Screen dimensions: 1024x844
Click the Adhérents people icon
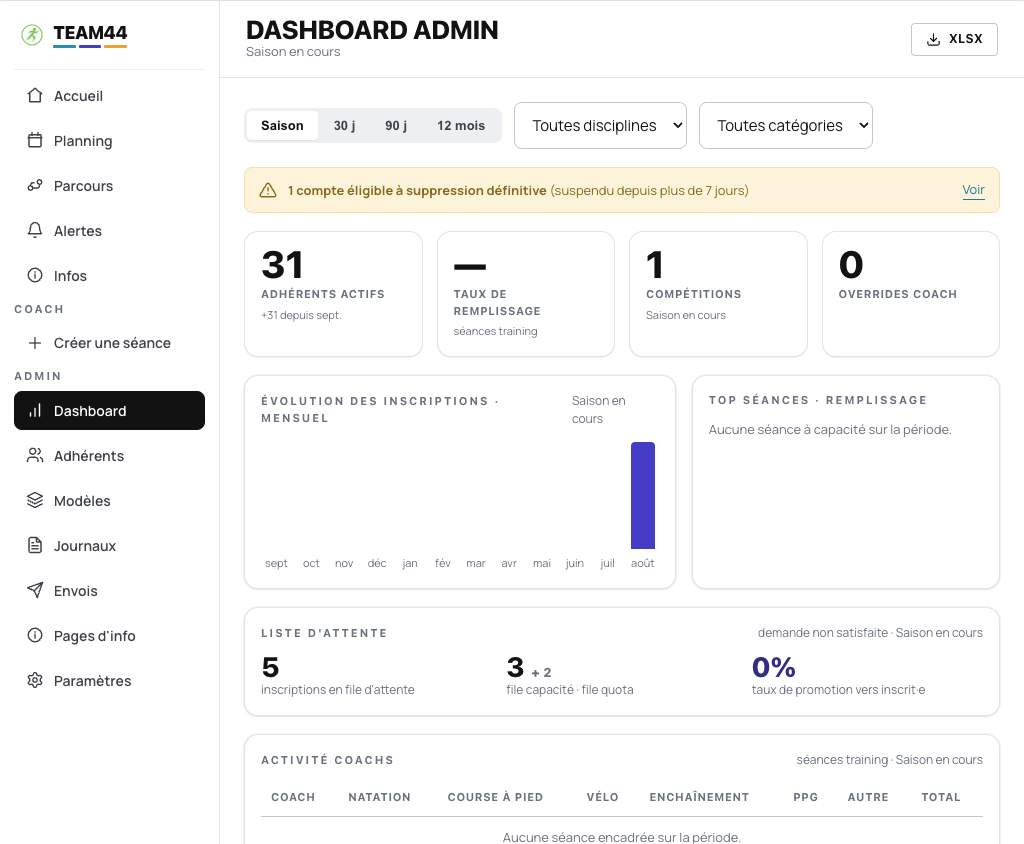(35, 455)
